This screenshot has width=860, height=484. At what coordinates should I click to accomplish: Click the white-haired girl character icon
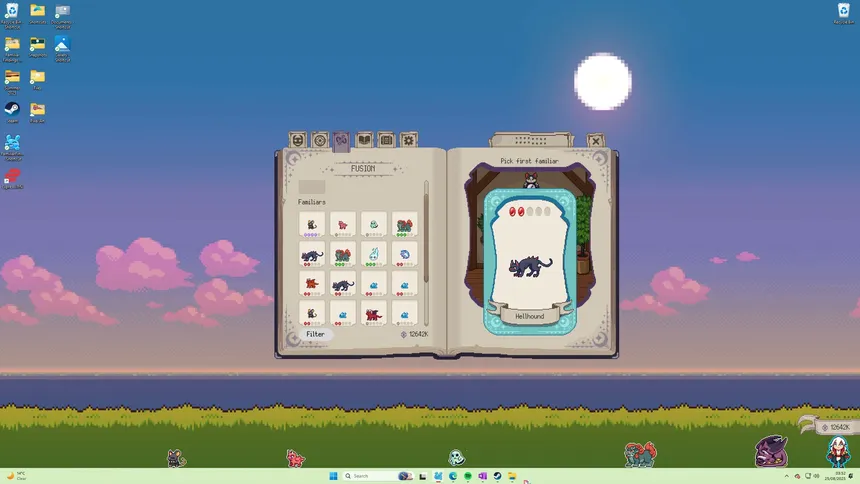(838, 452)
